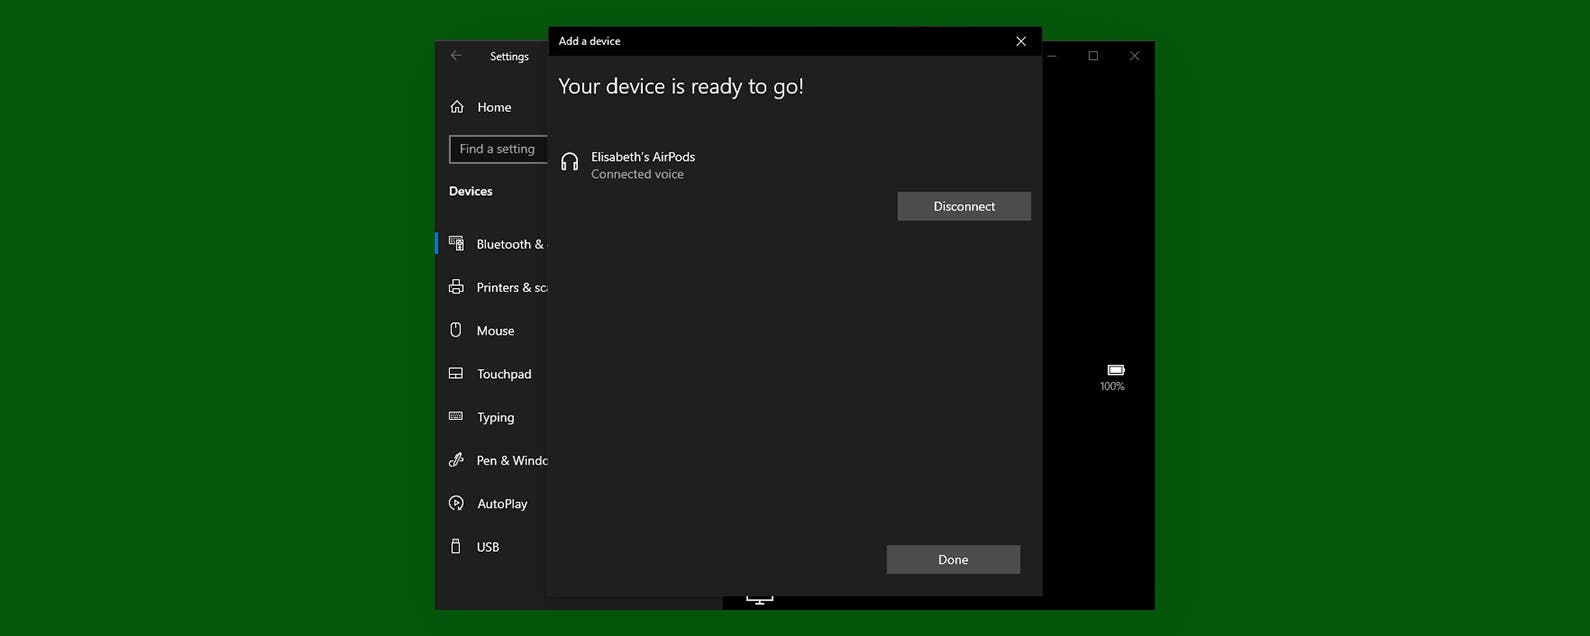Click the battery icon showing 100%
The width and height of the screenshot is (1590, 636).
(1116, 370)
